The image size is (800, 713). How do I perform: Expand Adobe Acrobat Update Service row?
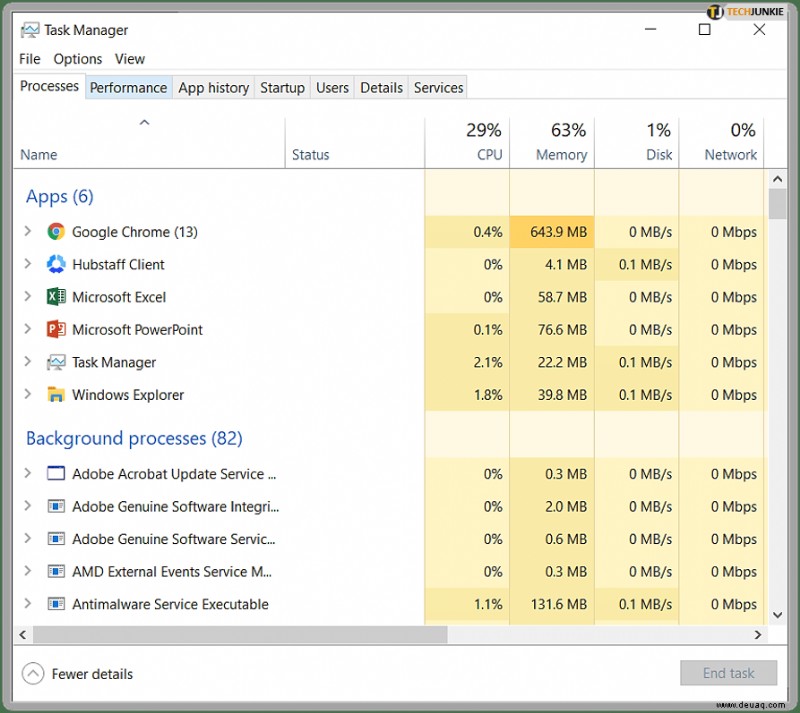(28, 473)
